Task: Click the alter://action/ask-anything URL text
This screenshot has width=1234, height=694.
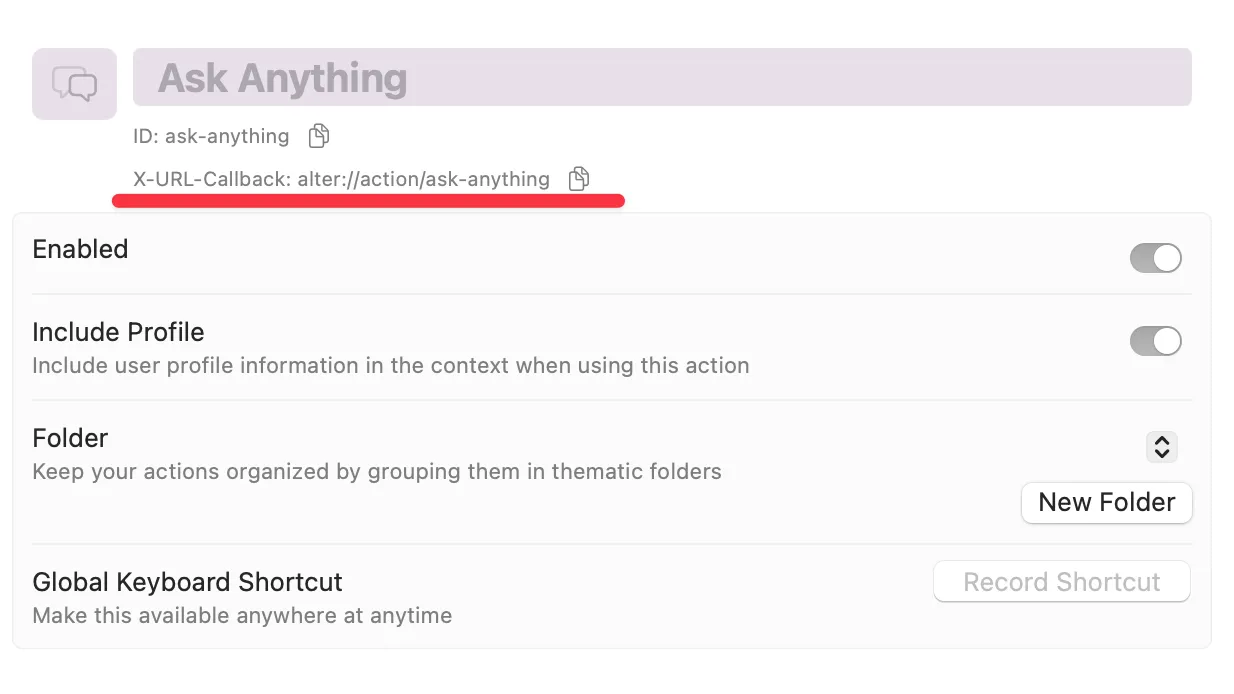Action: point(424,180)
